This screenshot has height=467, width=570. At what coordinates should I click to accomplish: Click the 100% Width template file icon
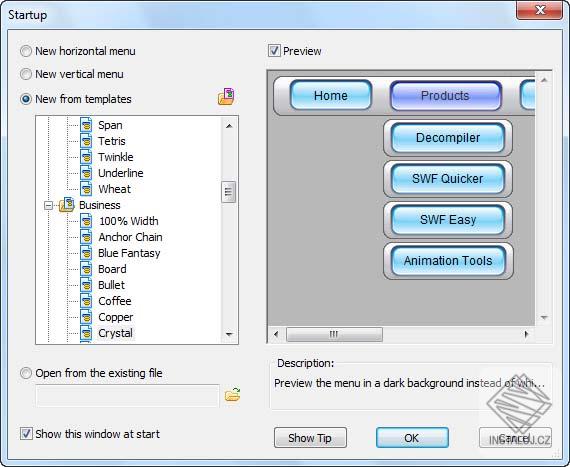(86, 221)
